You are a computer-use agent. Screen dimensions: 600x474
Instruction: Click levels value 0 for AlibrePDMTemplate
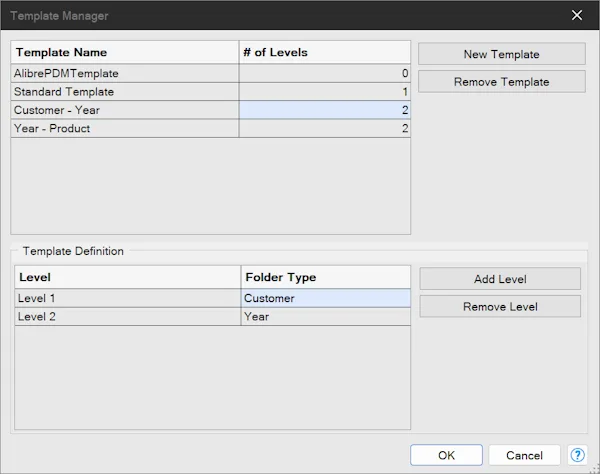324,73
